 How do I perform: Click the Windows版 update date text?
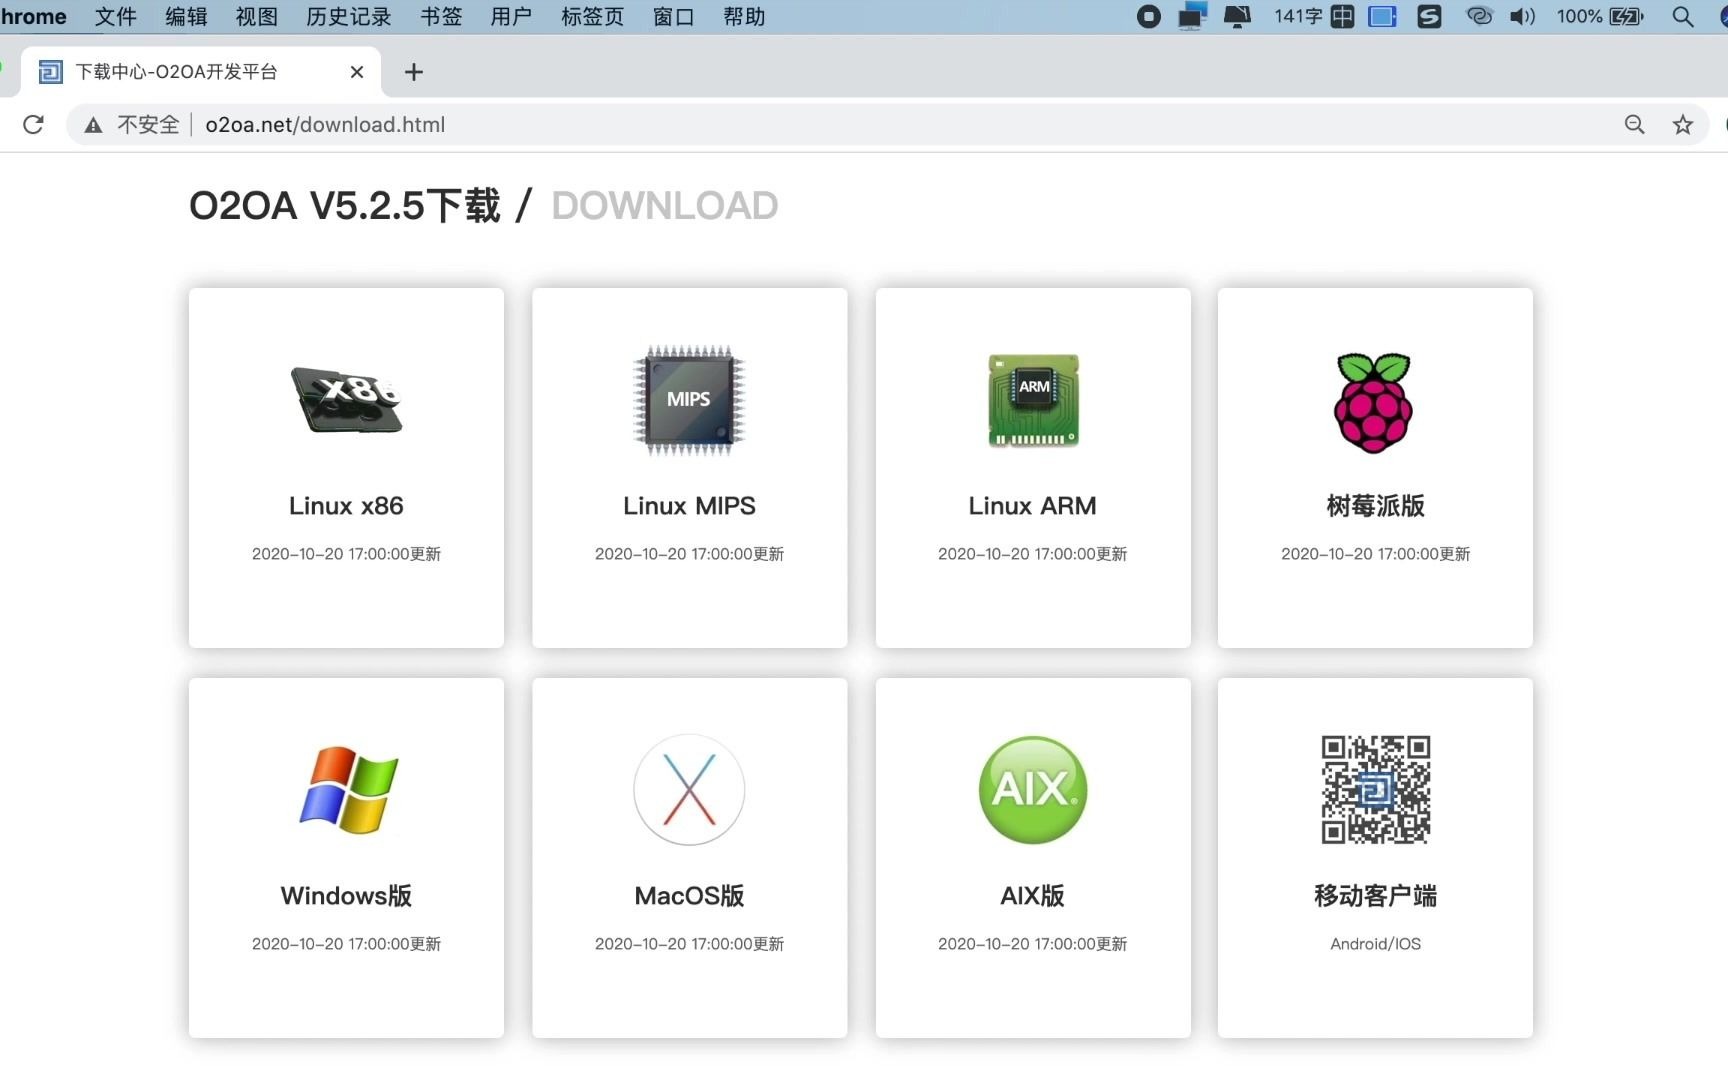(346, 944)
